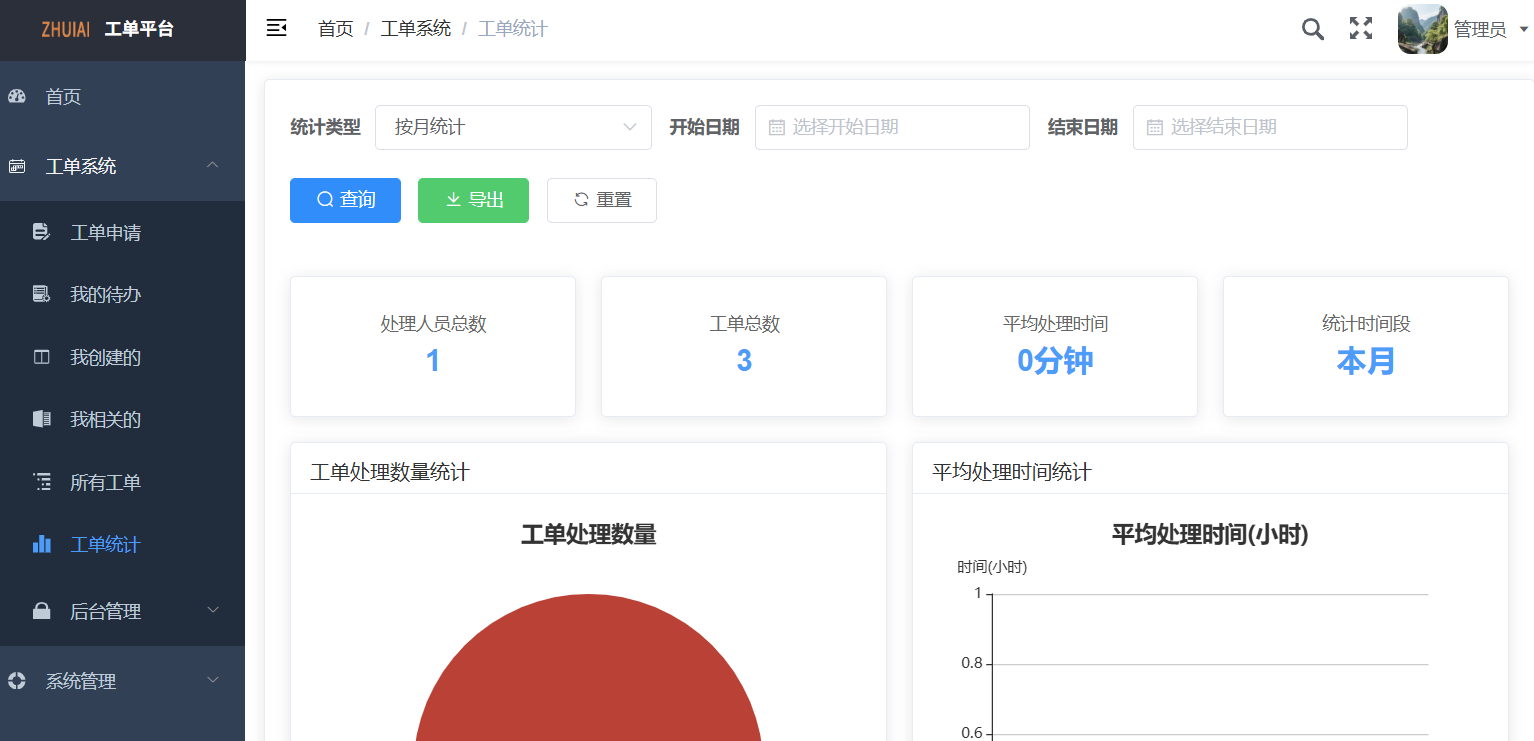Viewport: 1534px width, 741px height.
Task: Click the 重置 reset button
Action: (601, 200)
